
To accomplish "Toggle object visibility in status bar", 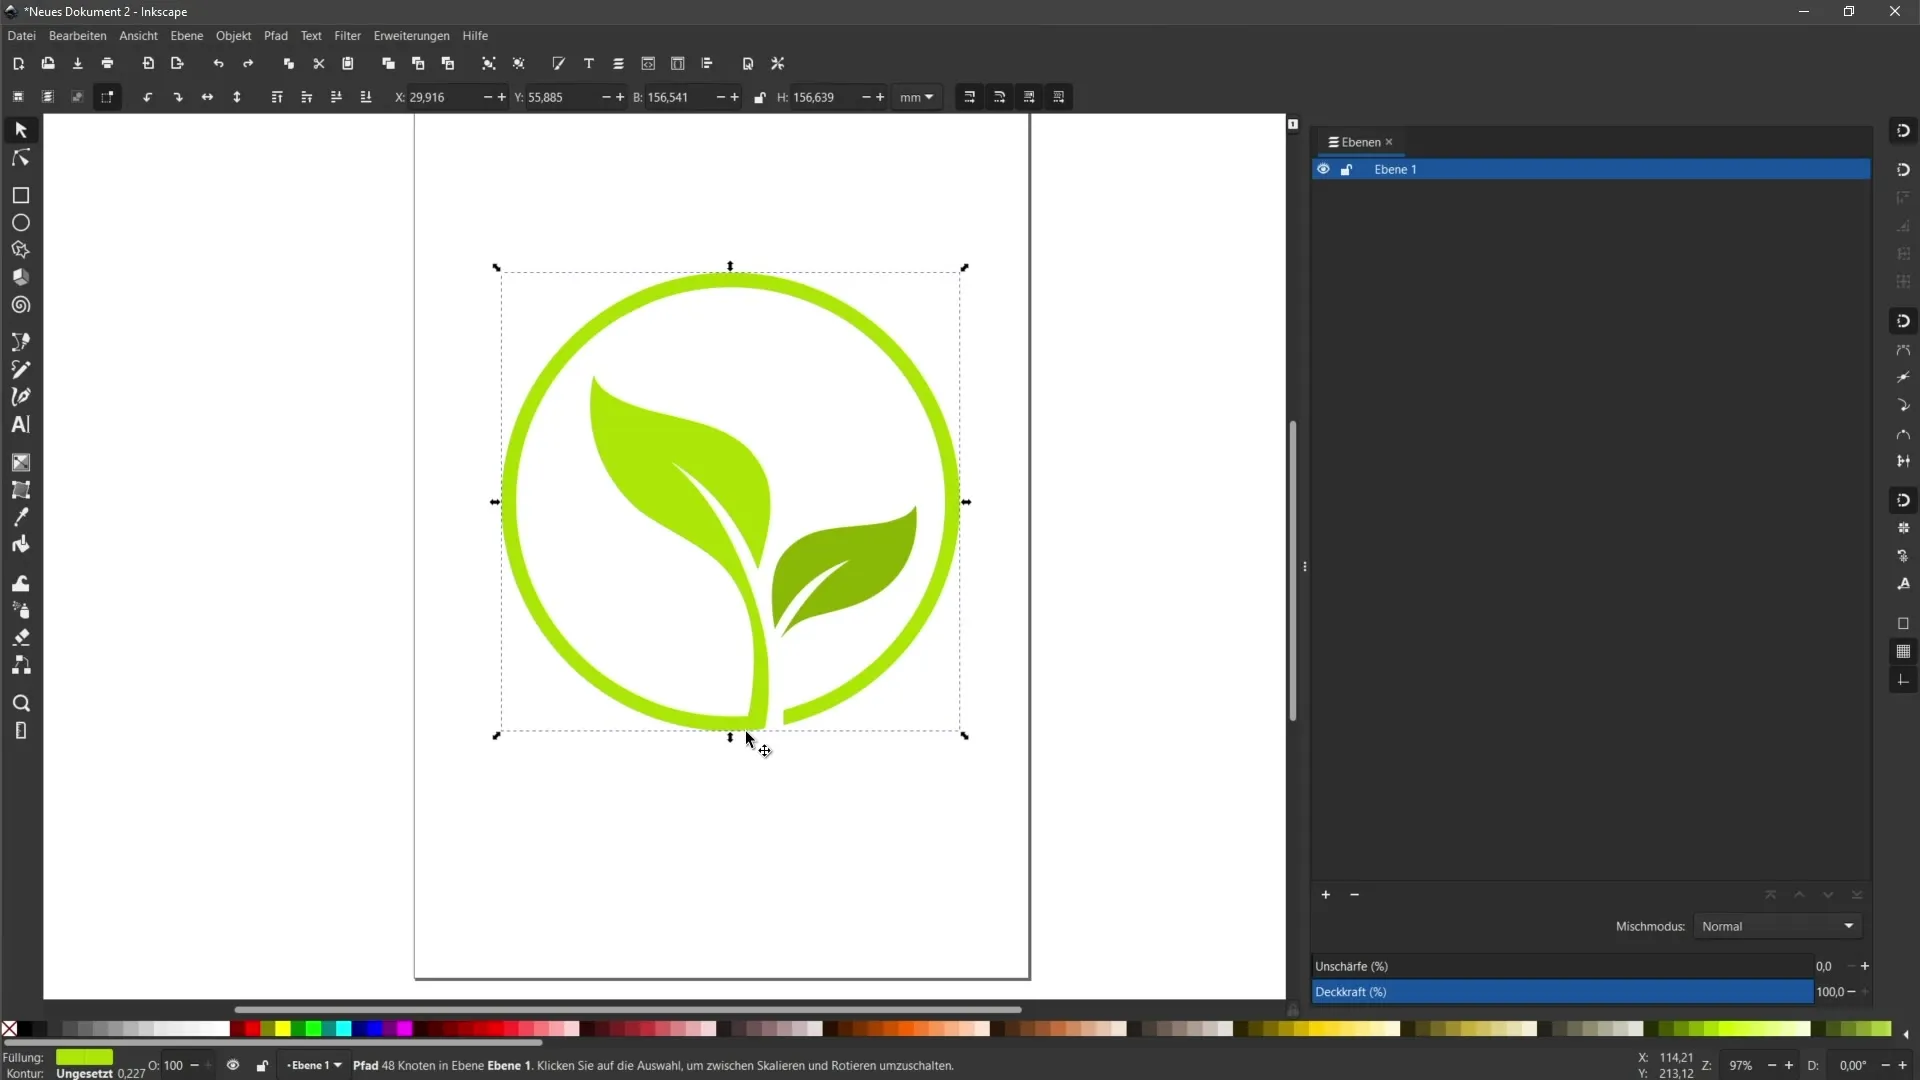I will pos(232,1065).
